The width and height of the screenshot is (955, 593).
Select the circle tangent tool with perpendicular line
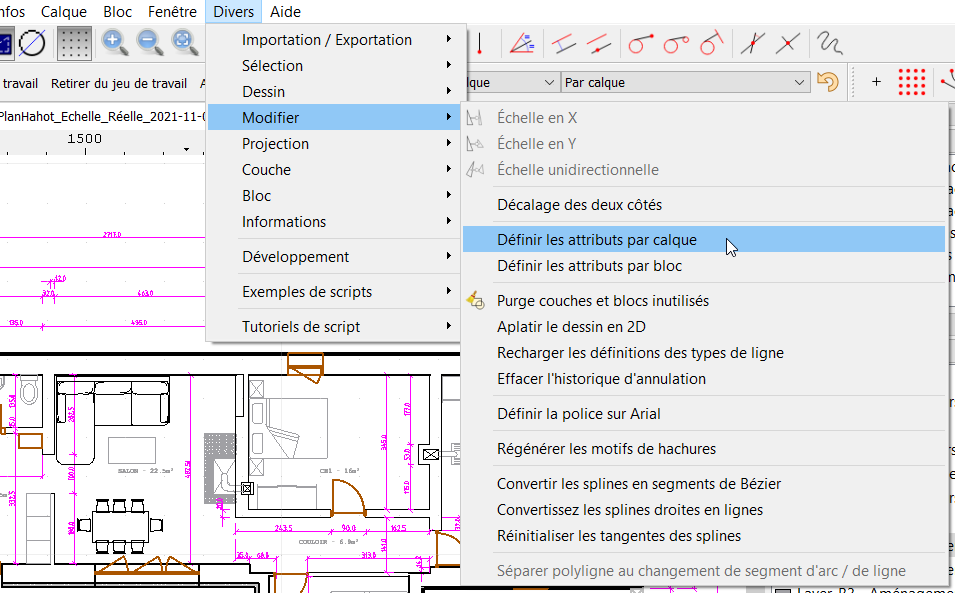click(710, 43)
